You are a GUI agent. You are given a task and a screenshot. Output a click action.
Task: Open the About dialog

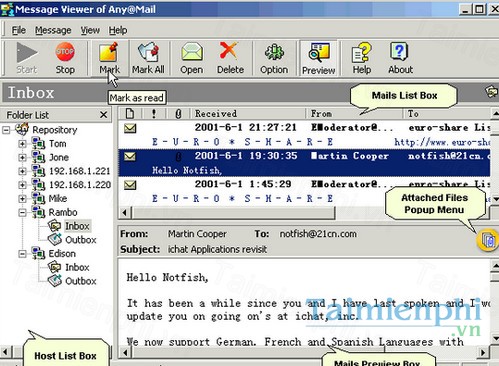400,58
